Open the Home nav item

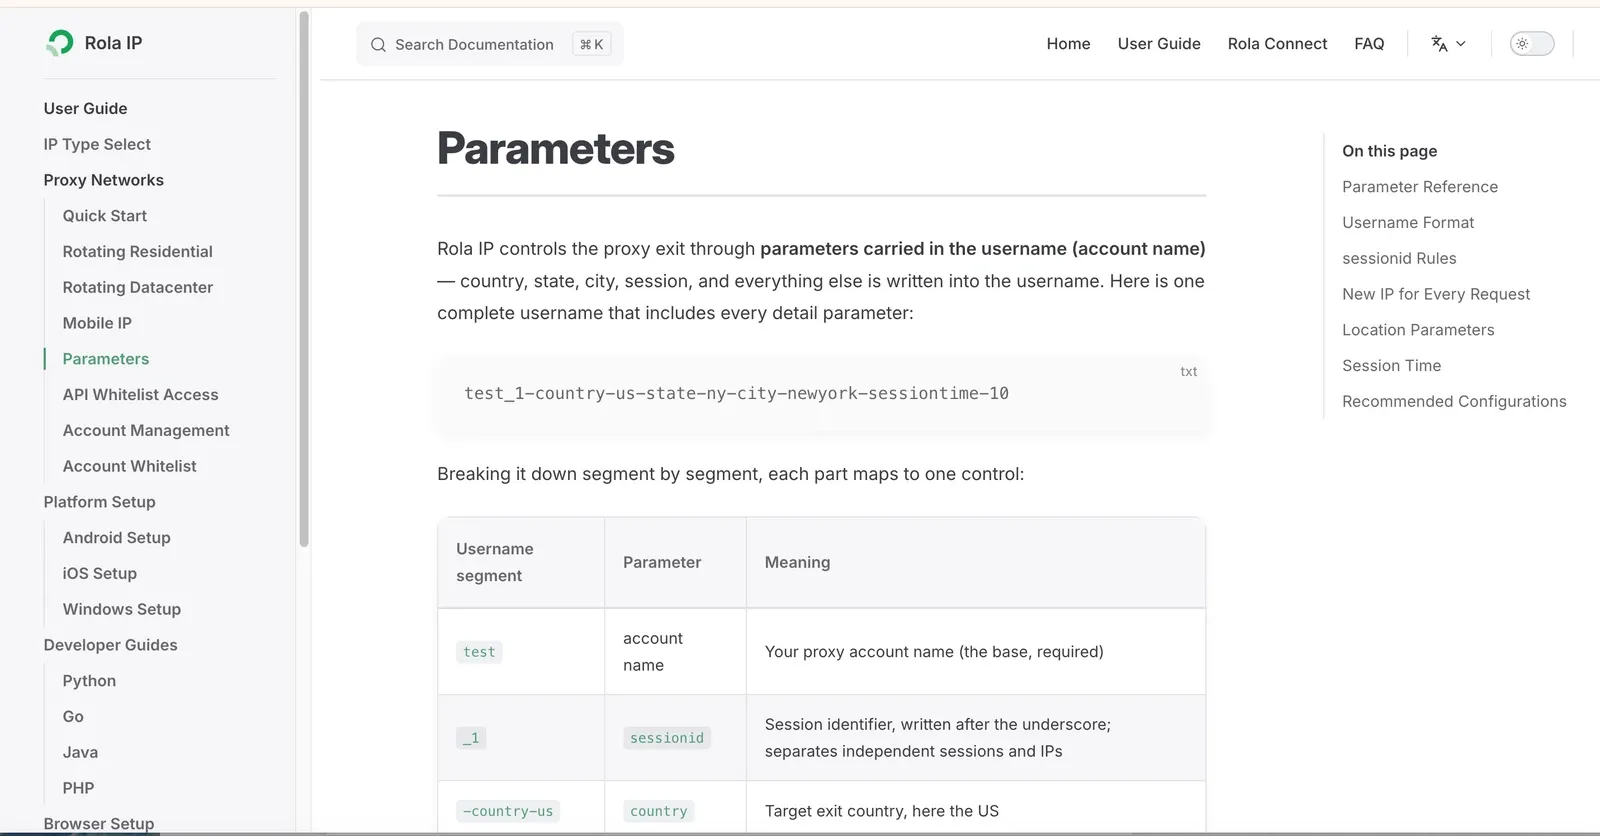1068,44
